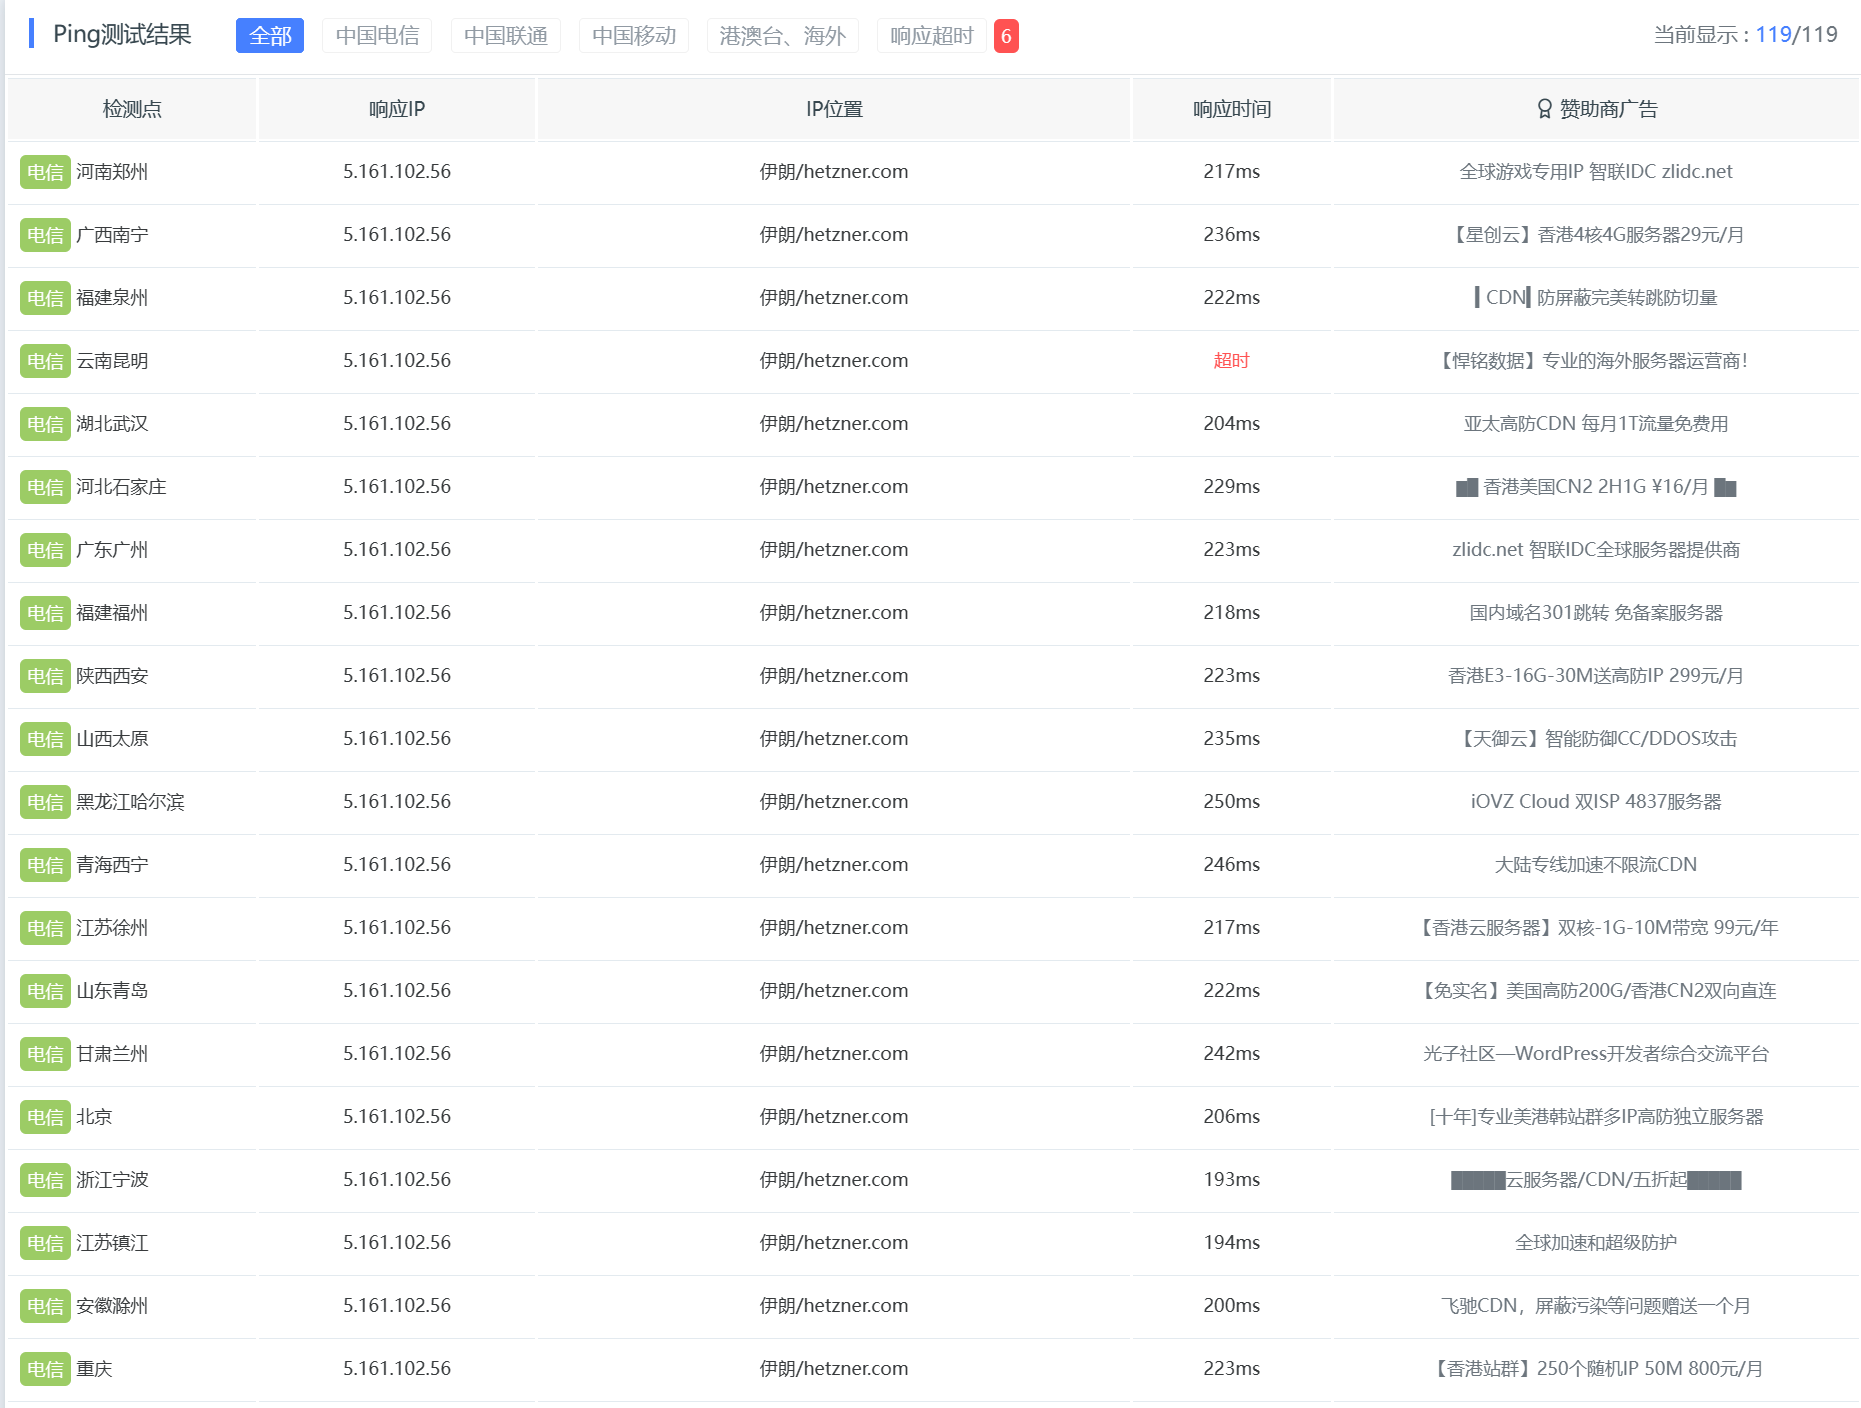Click the 检测点 column header
The width and height of the screenshot is (1861, 1408).
click(x=132, y=109)
